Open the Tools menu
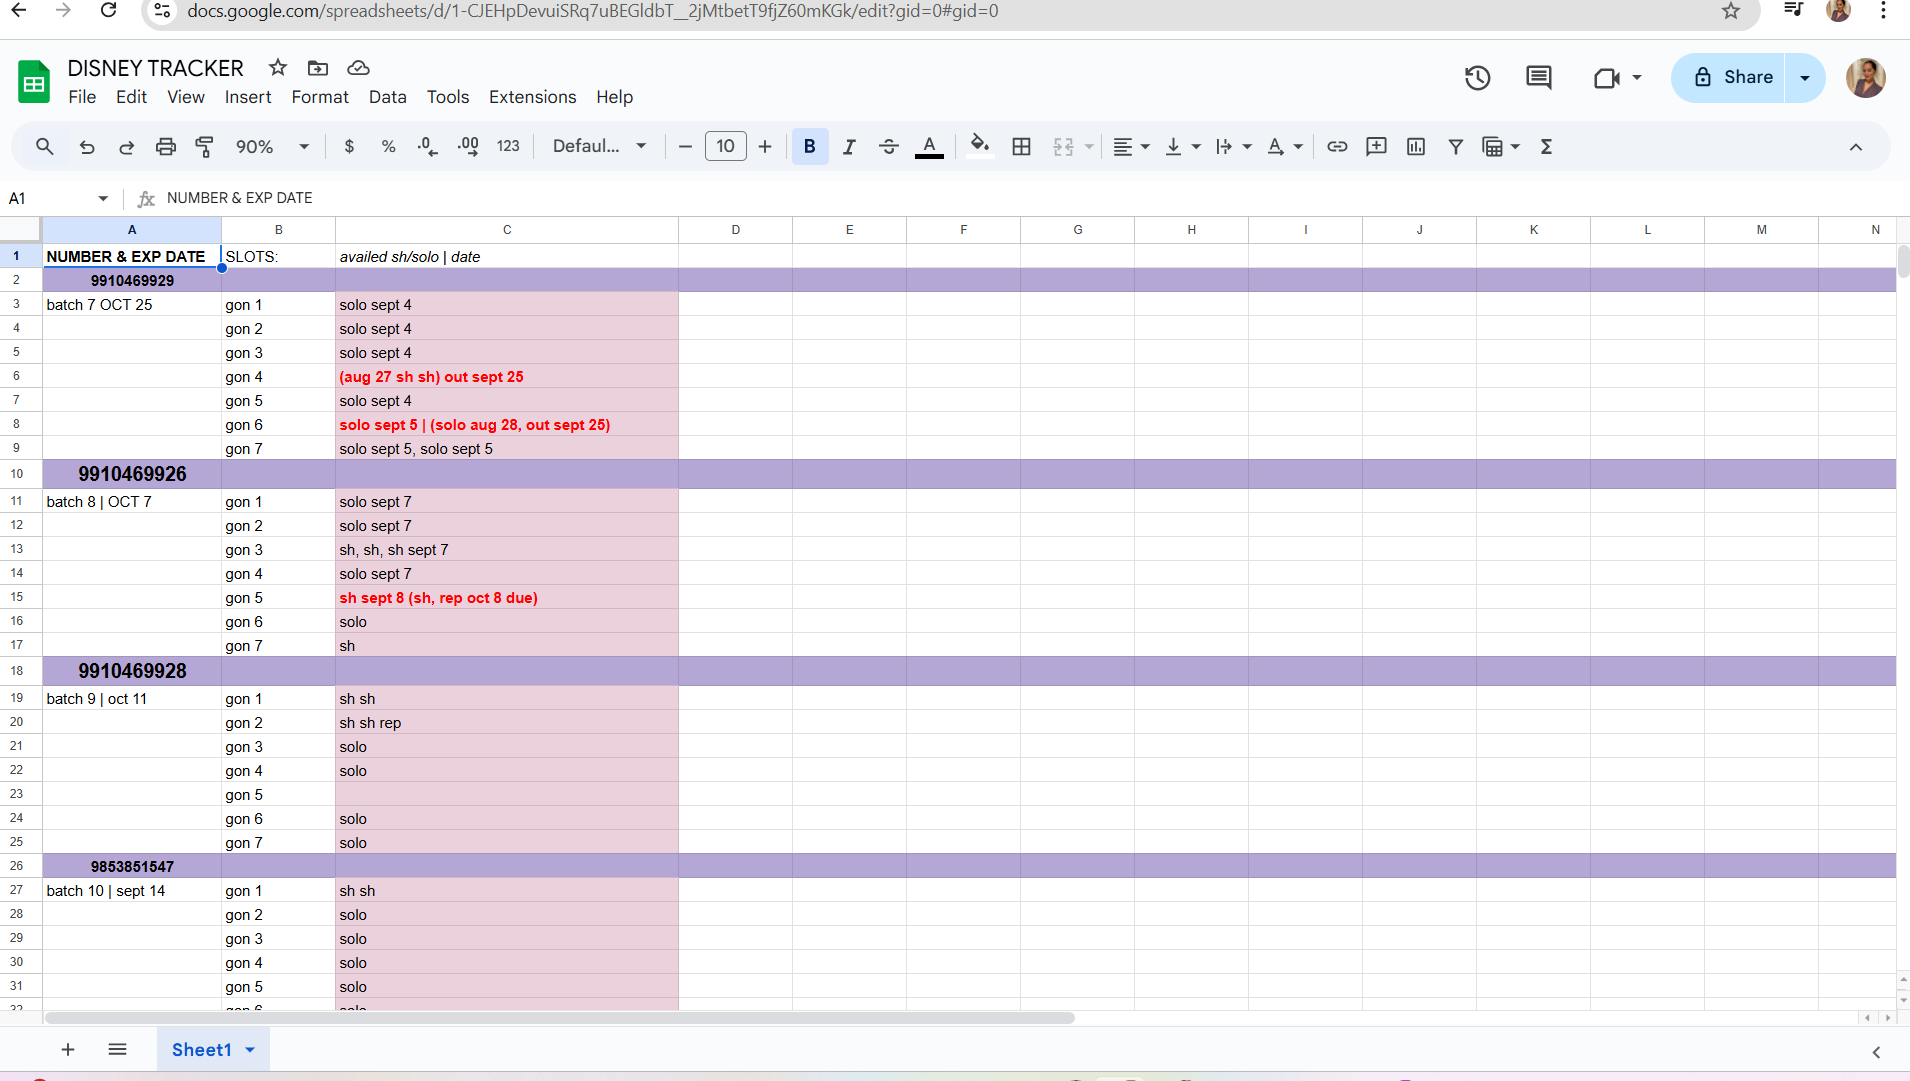 (x=448, y=97)
